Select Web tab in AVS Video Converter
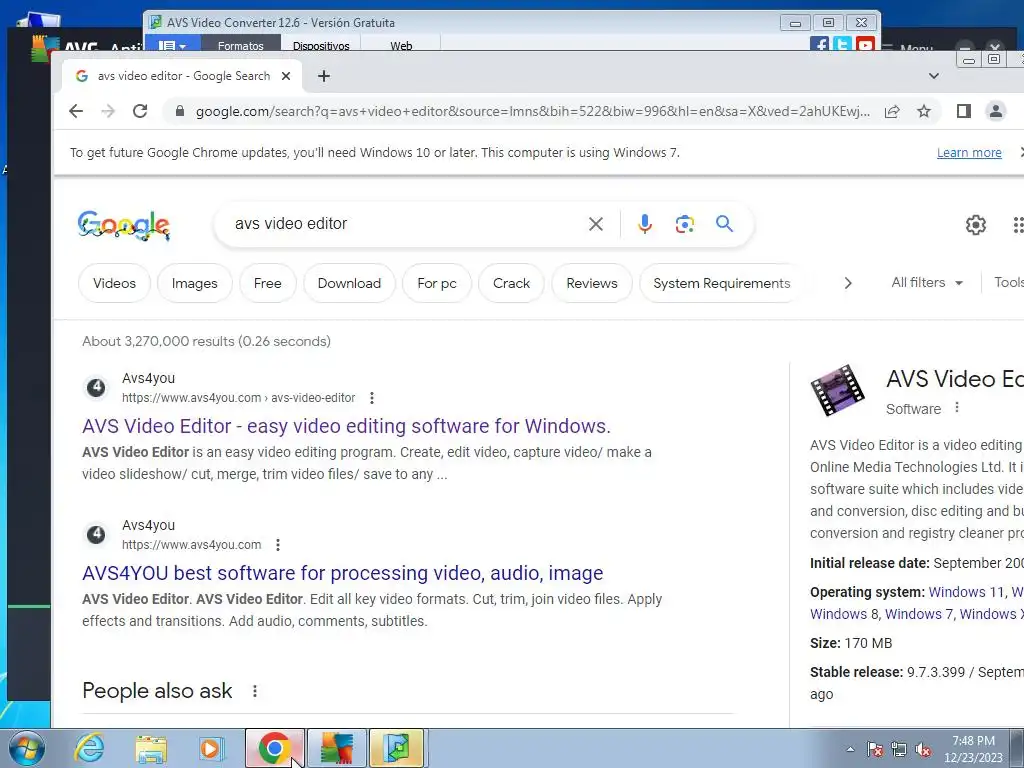This screenshot has height=768, width=1024. (401, 44)
